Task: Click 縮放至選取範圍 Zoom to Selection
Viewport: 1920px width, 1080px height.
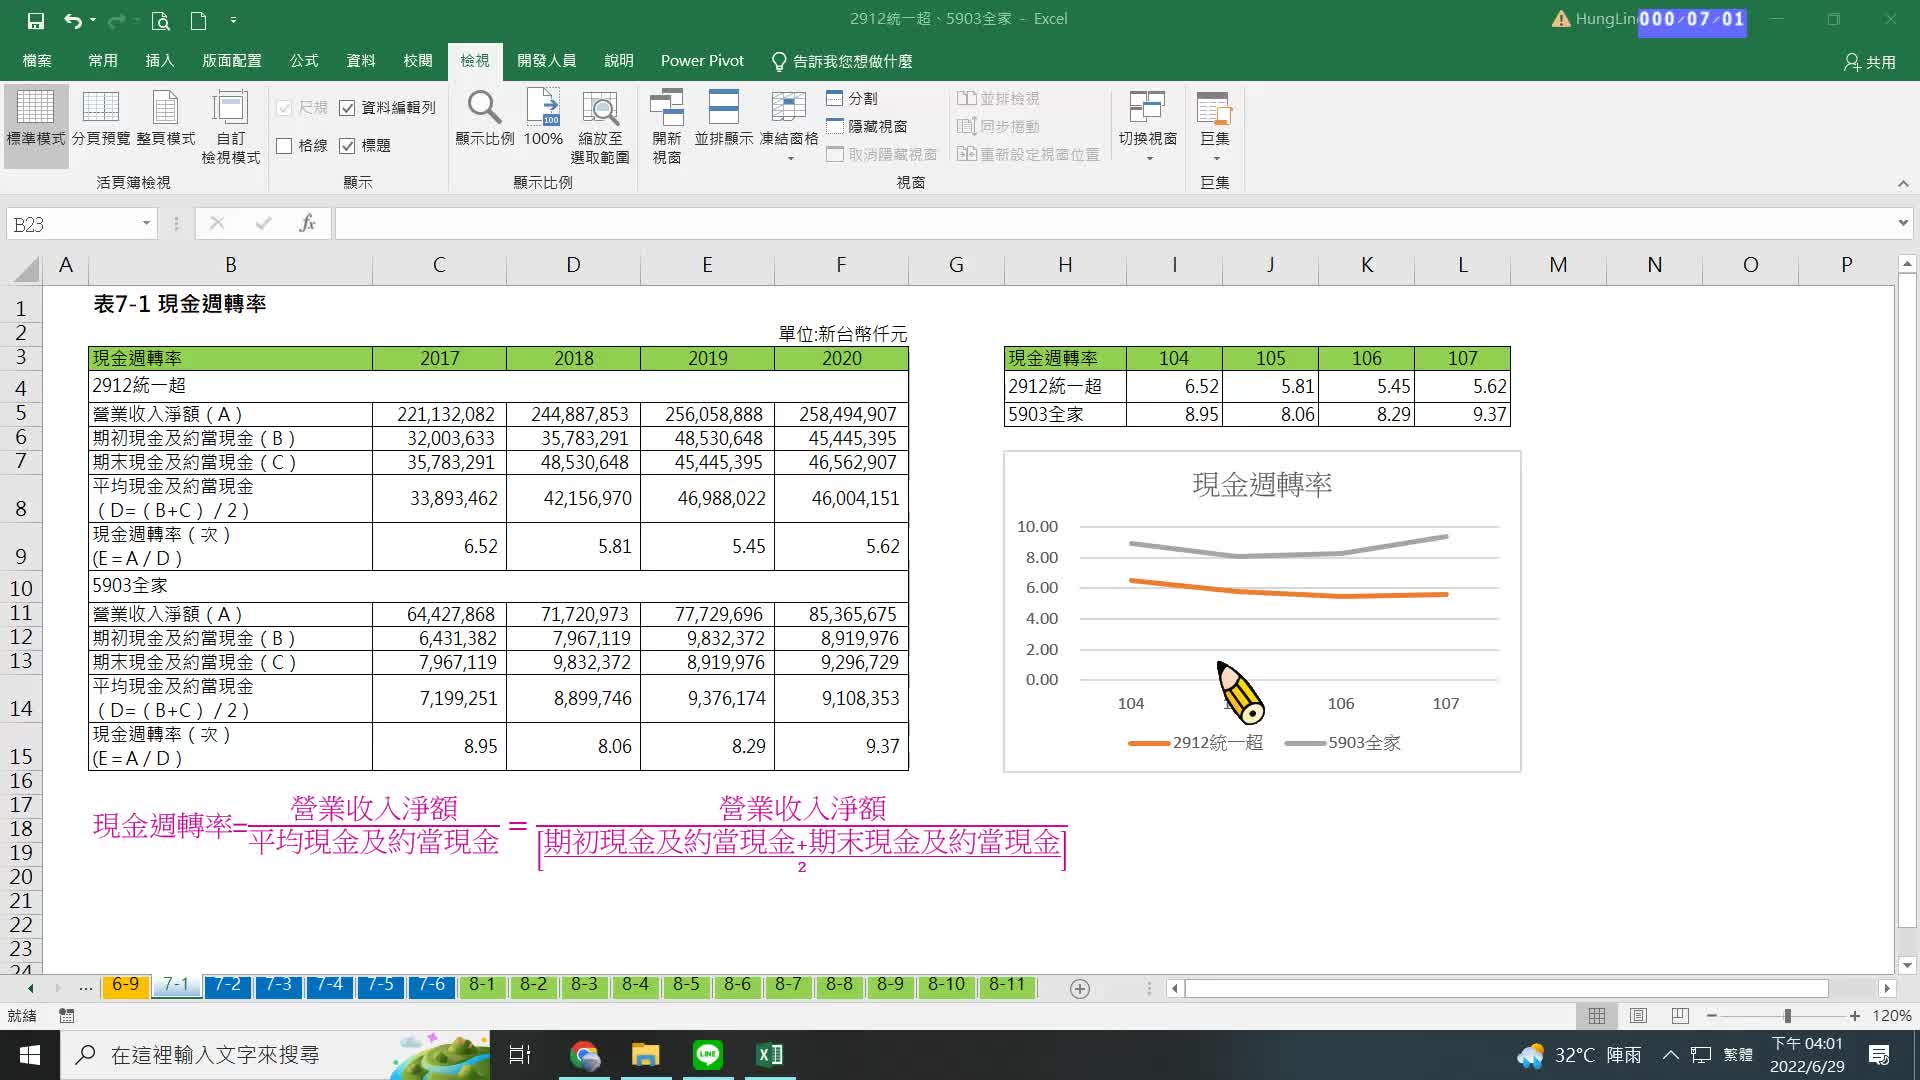Action: point(600,128)
